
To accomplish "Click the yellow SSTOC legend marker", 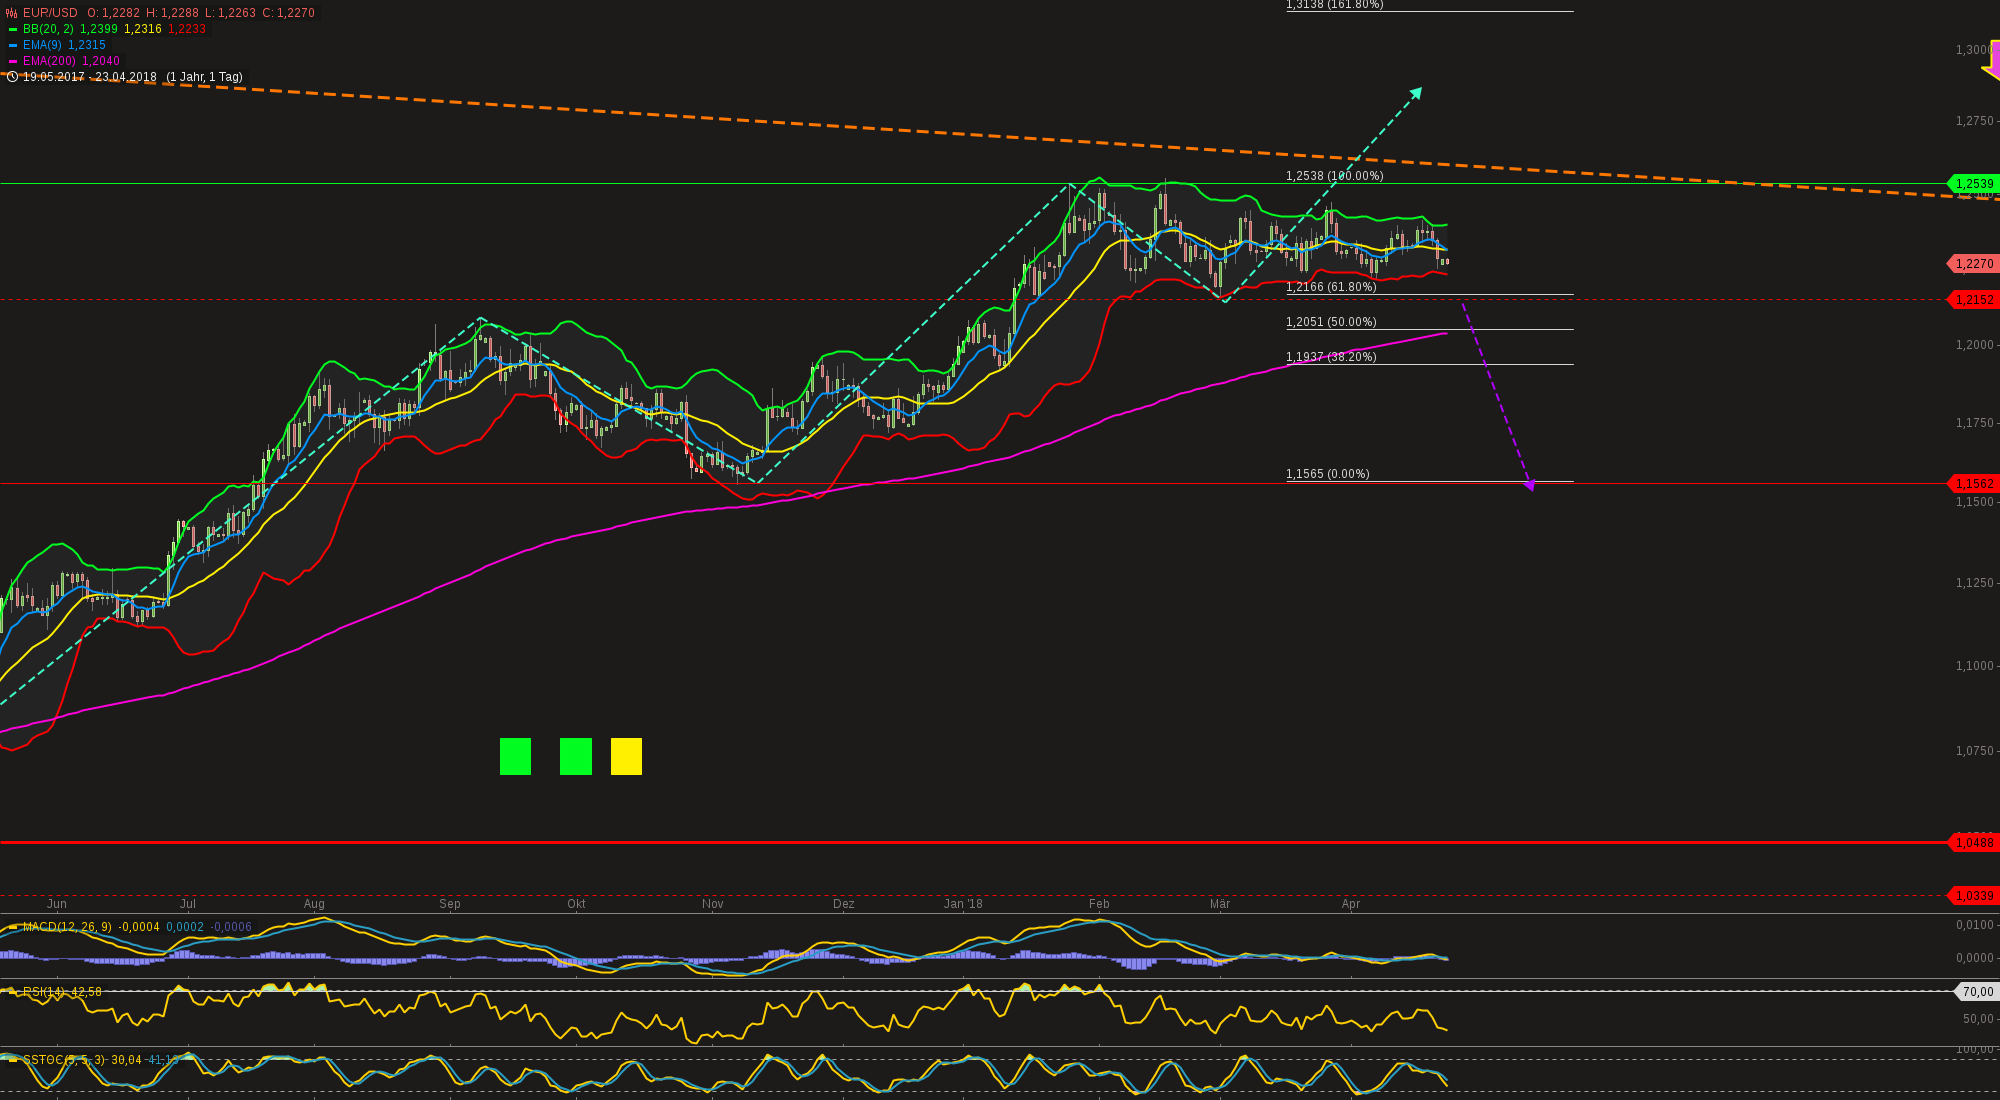I will pos(13,1060).
